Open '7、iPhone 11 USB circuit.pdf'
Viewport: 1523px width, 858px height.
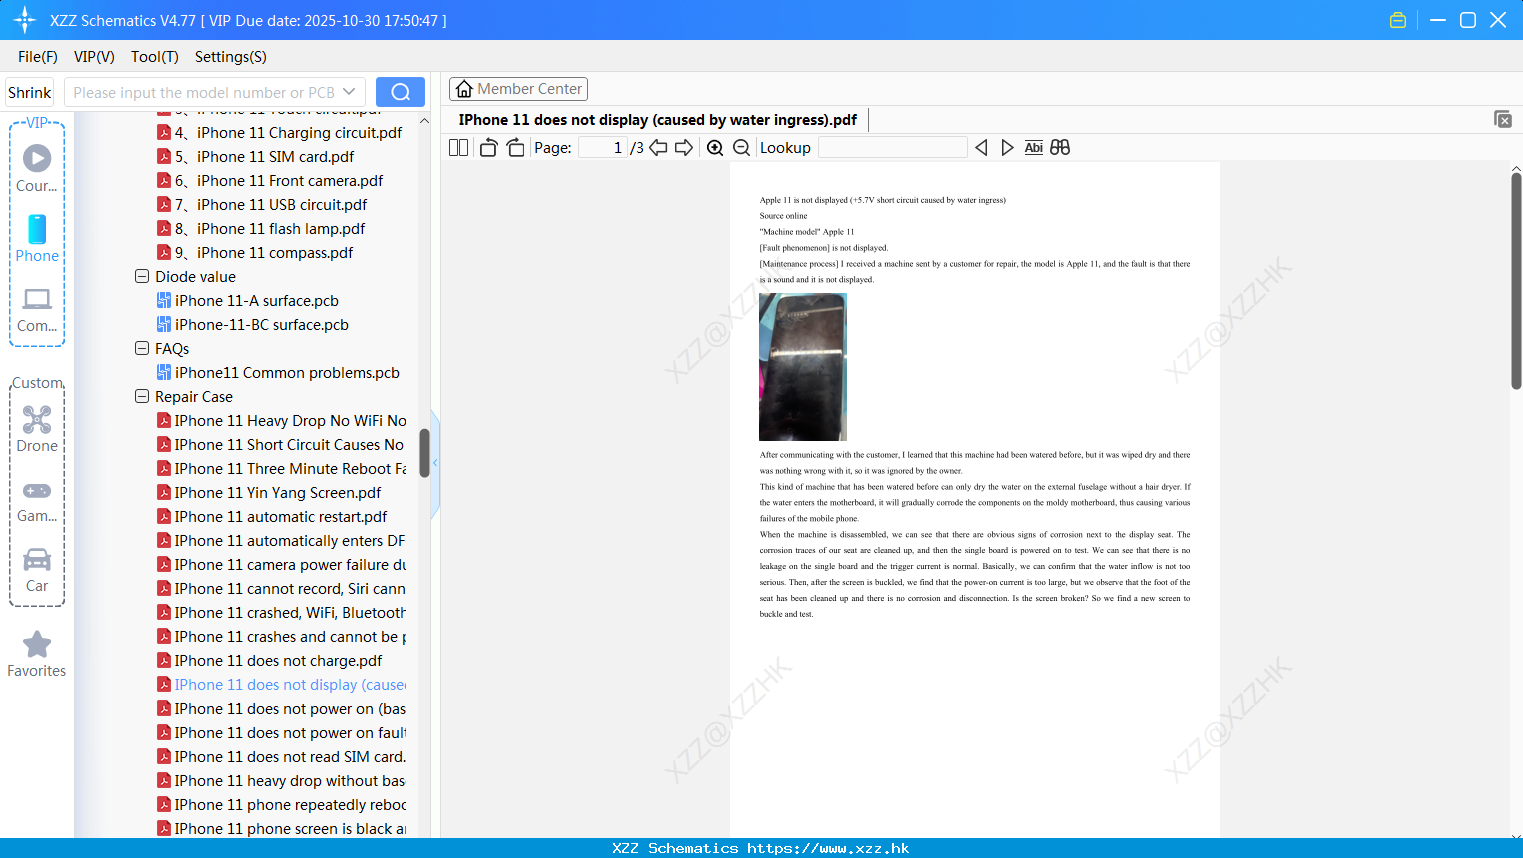tap(262, 204)
